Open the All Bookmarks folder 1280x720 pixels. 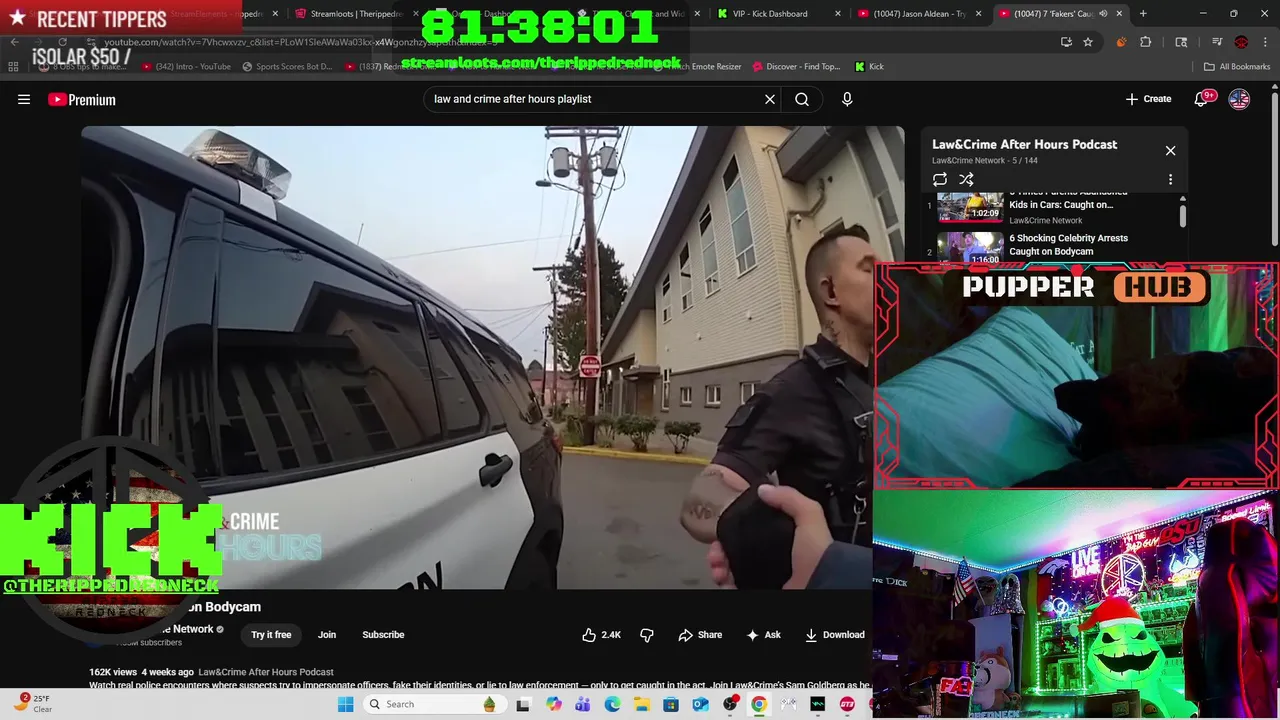(1237, 66)
